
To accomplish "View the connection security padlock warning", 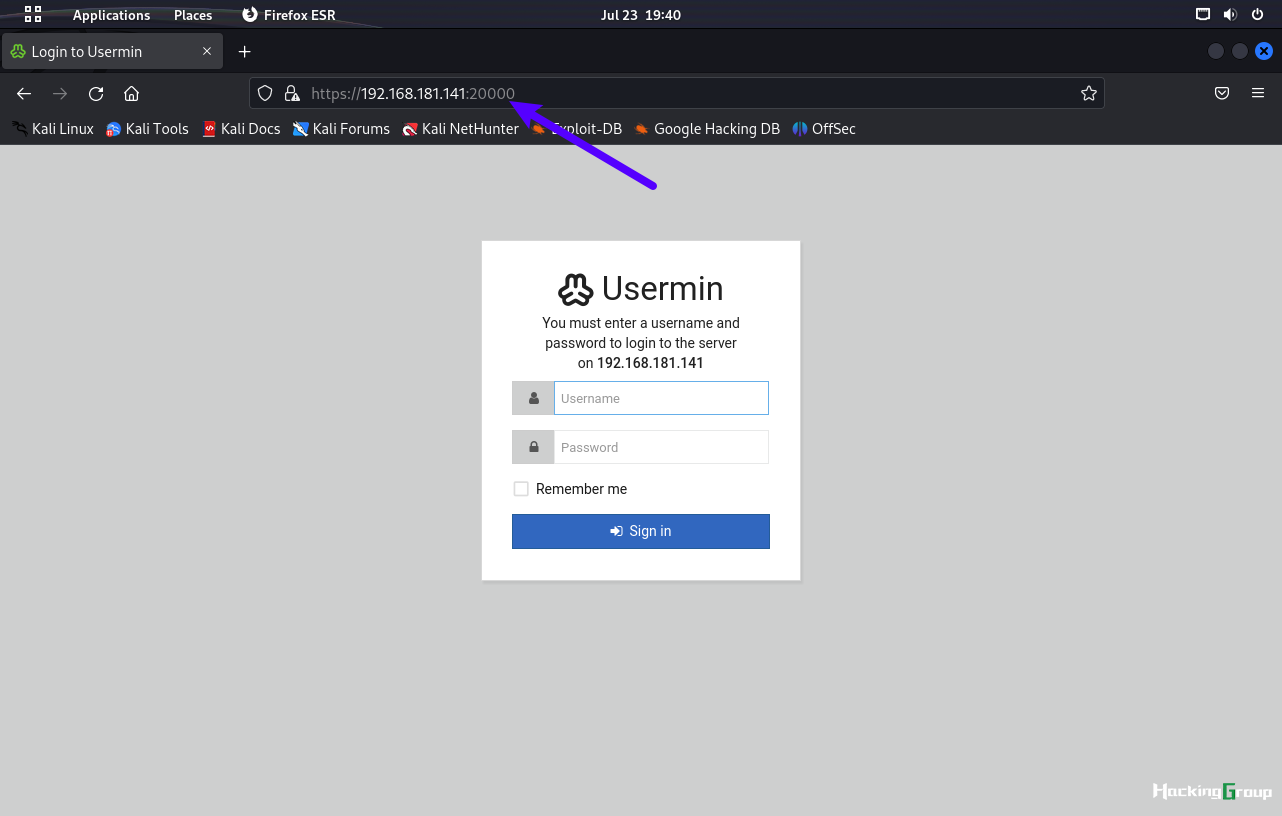I will pyautogui.click(x=292, y=93).
